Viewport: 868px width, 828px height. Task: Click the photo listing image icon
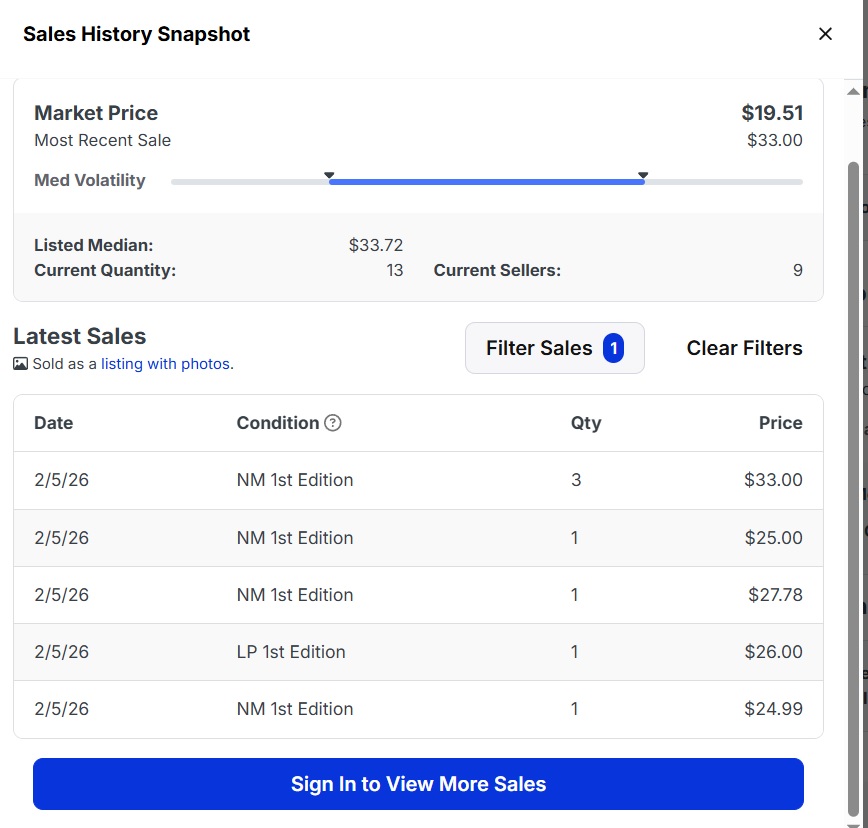pyautogui.click(x=21, y=364)
